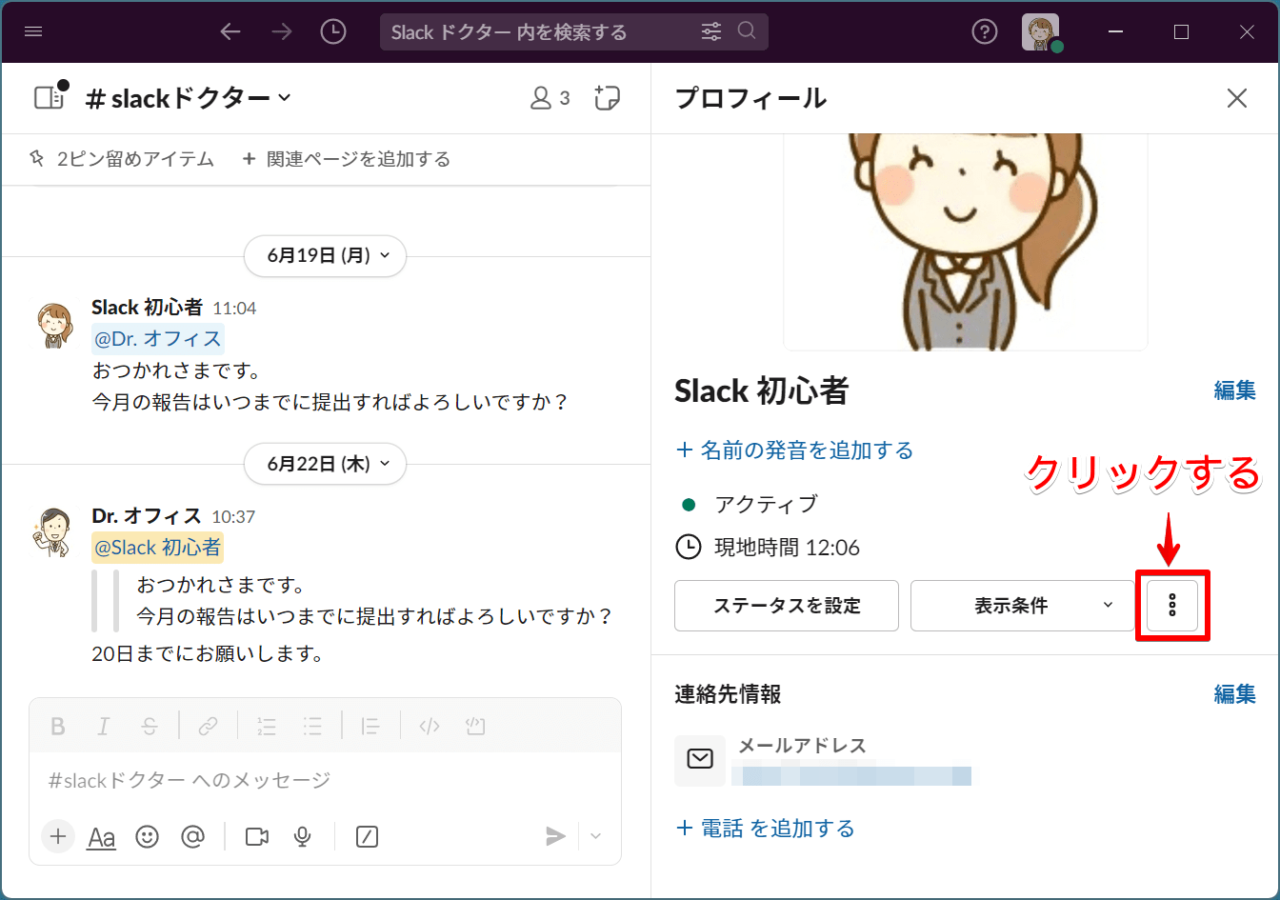This screenshot has height=900, width=1280.
Task: Apply inline code formatting
Action: pos(429,726)
